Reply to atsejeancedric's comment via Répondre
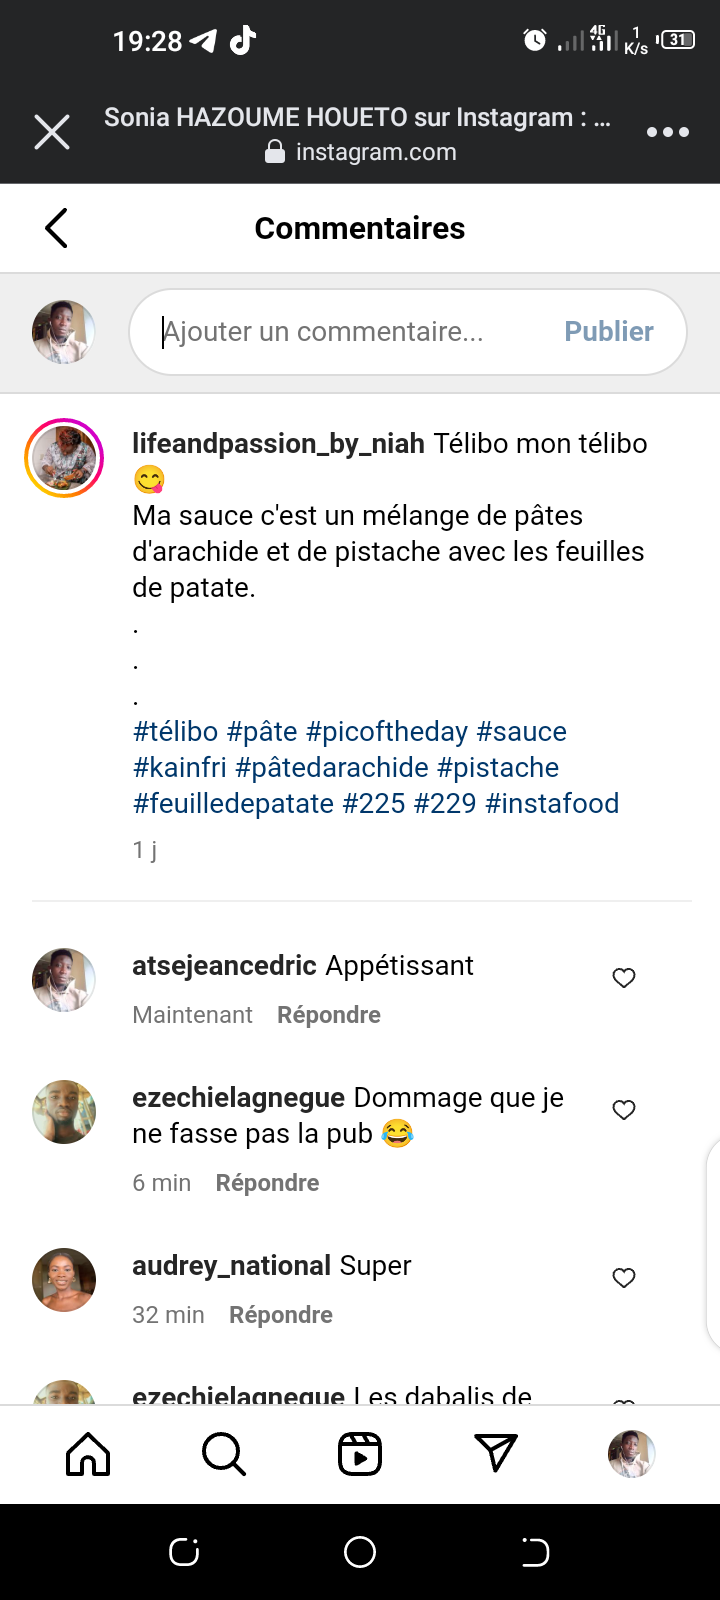Screen dimensions: 720x1600 coord(328,1015)
